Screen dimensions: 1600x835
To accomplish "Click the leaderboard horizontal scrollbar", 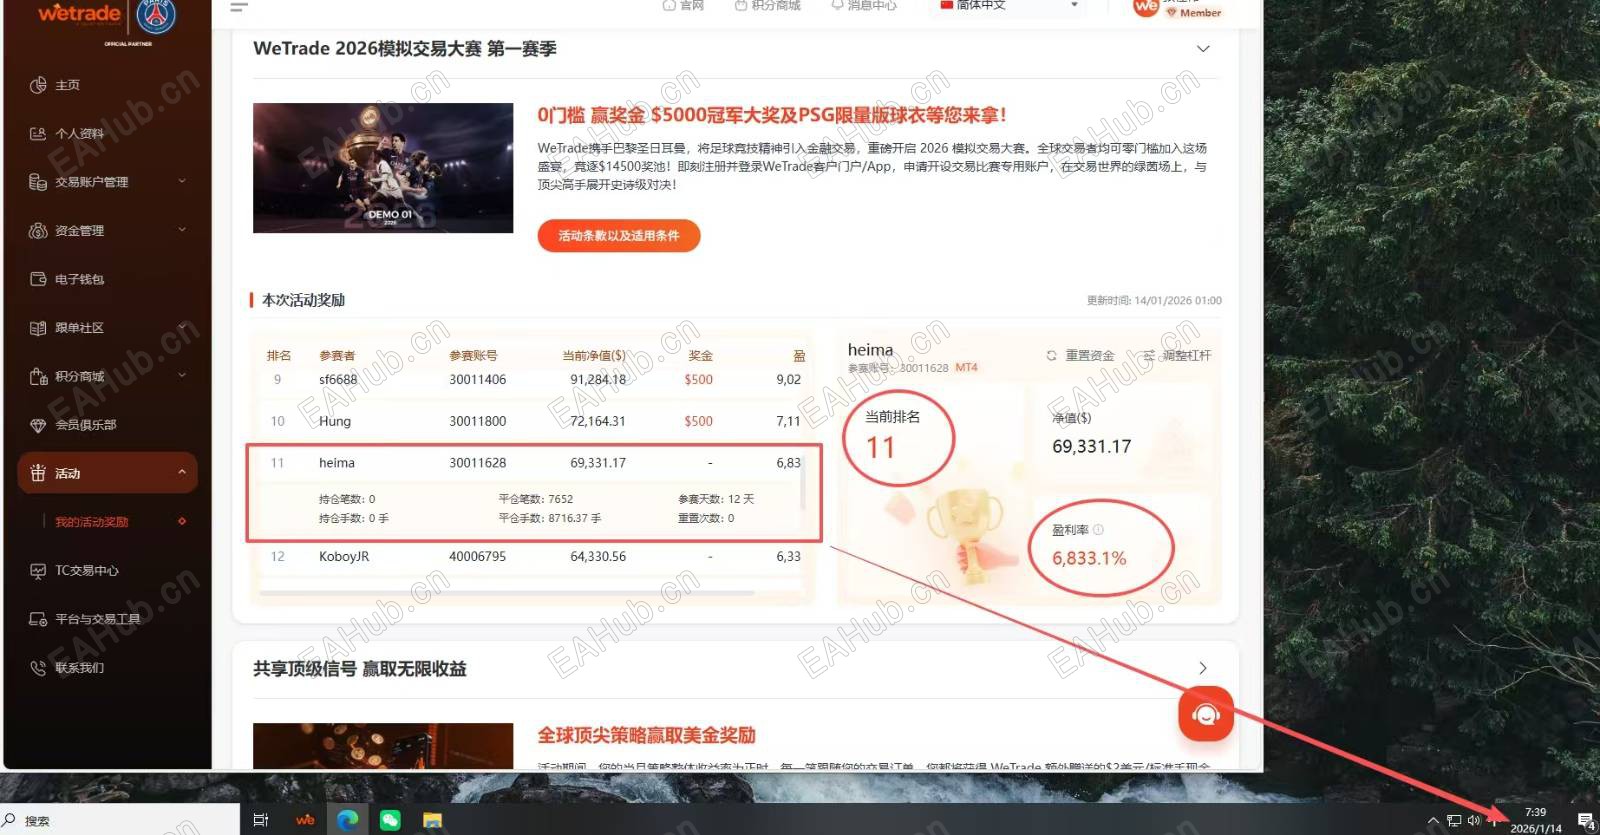I will tap(506, 593).
